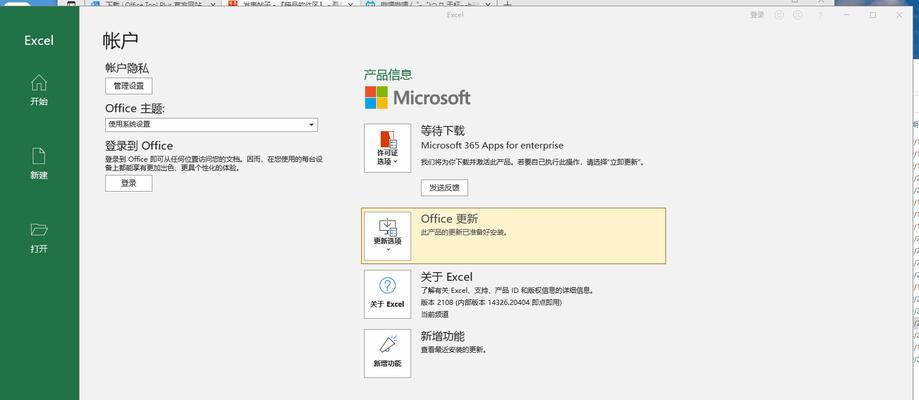
Task: Expand the 更新选项 update options menu
Action: 387,236
